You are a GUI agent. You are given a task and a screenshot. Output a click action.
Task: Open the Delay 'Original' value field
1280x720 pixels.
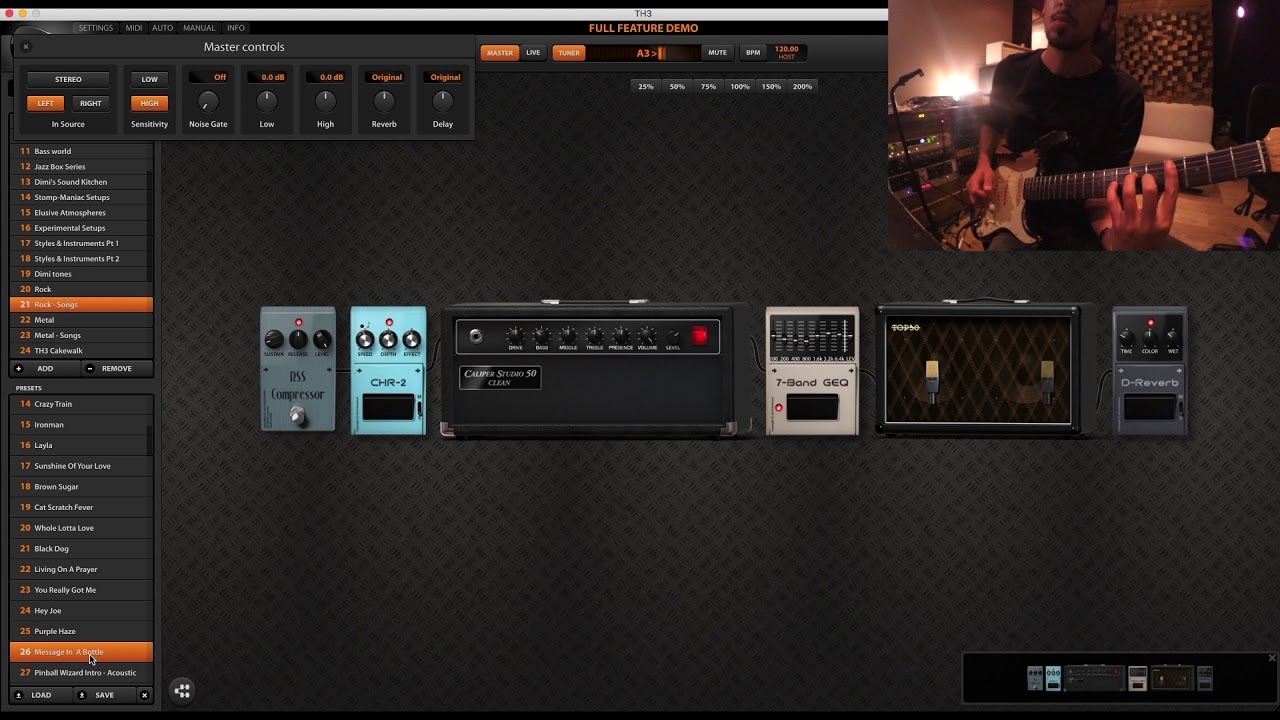(445, 77)
